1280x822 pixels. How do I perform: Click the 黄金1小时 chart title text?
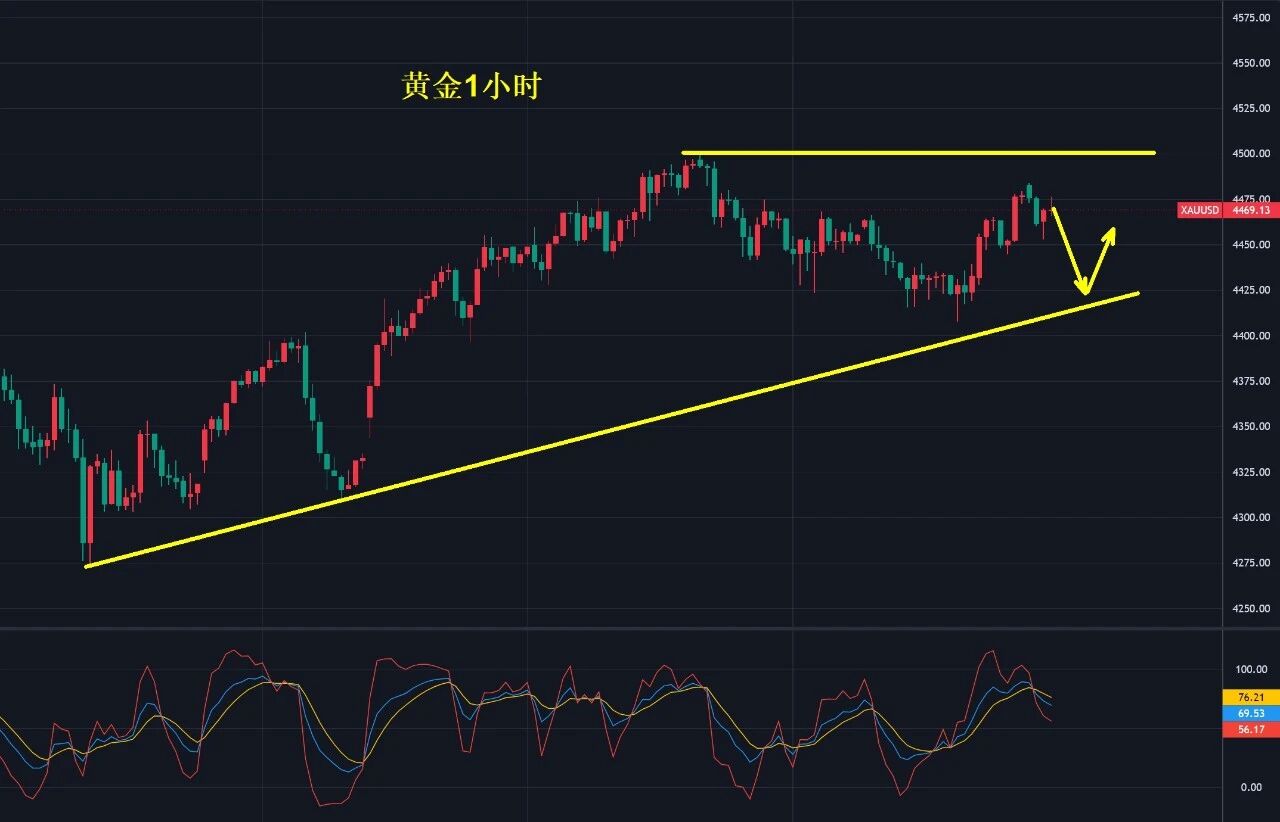(x=470, y=87)
